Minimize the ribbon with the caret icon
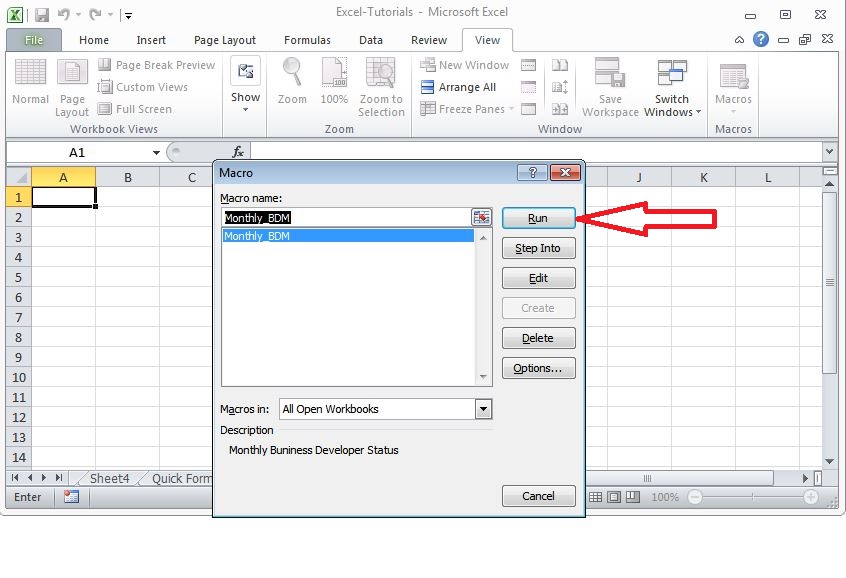This screenshot has width=846, height=578. pyautogui.click(x=739, y=39)
